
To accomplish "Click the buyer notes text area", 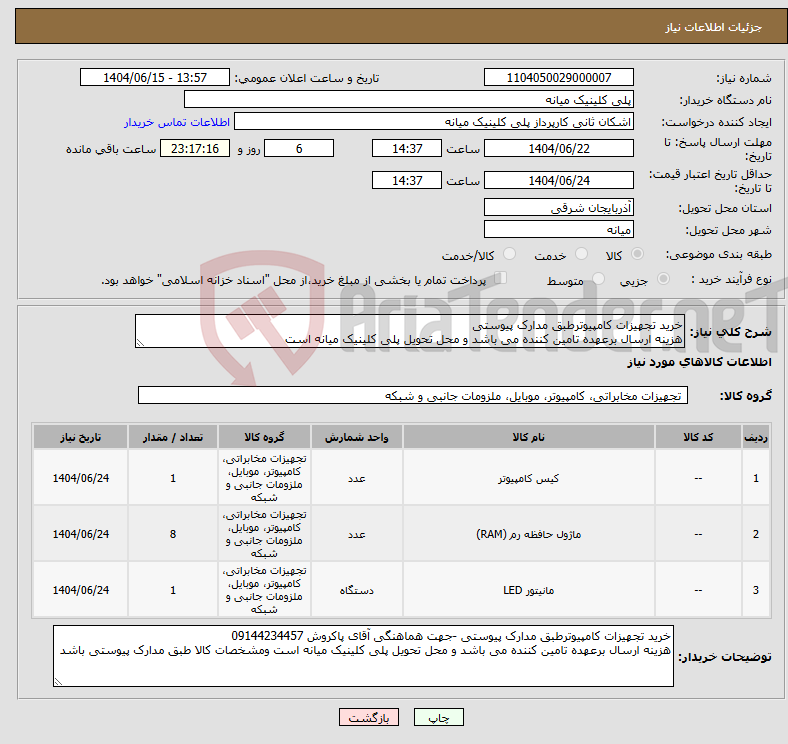I will click(363, 656).
